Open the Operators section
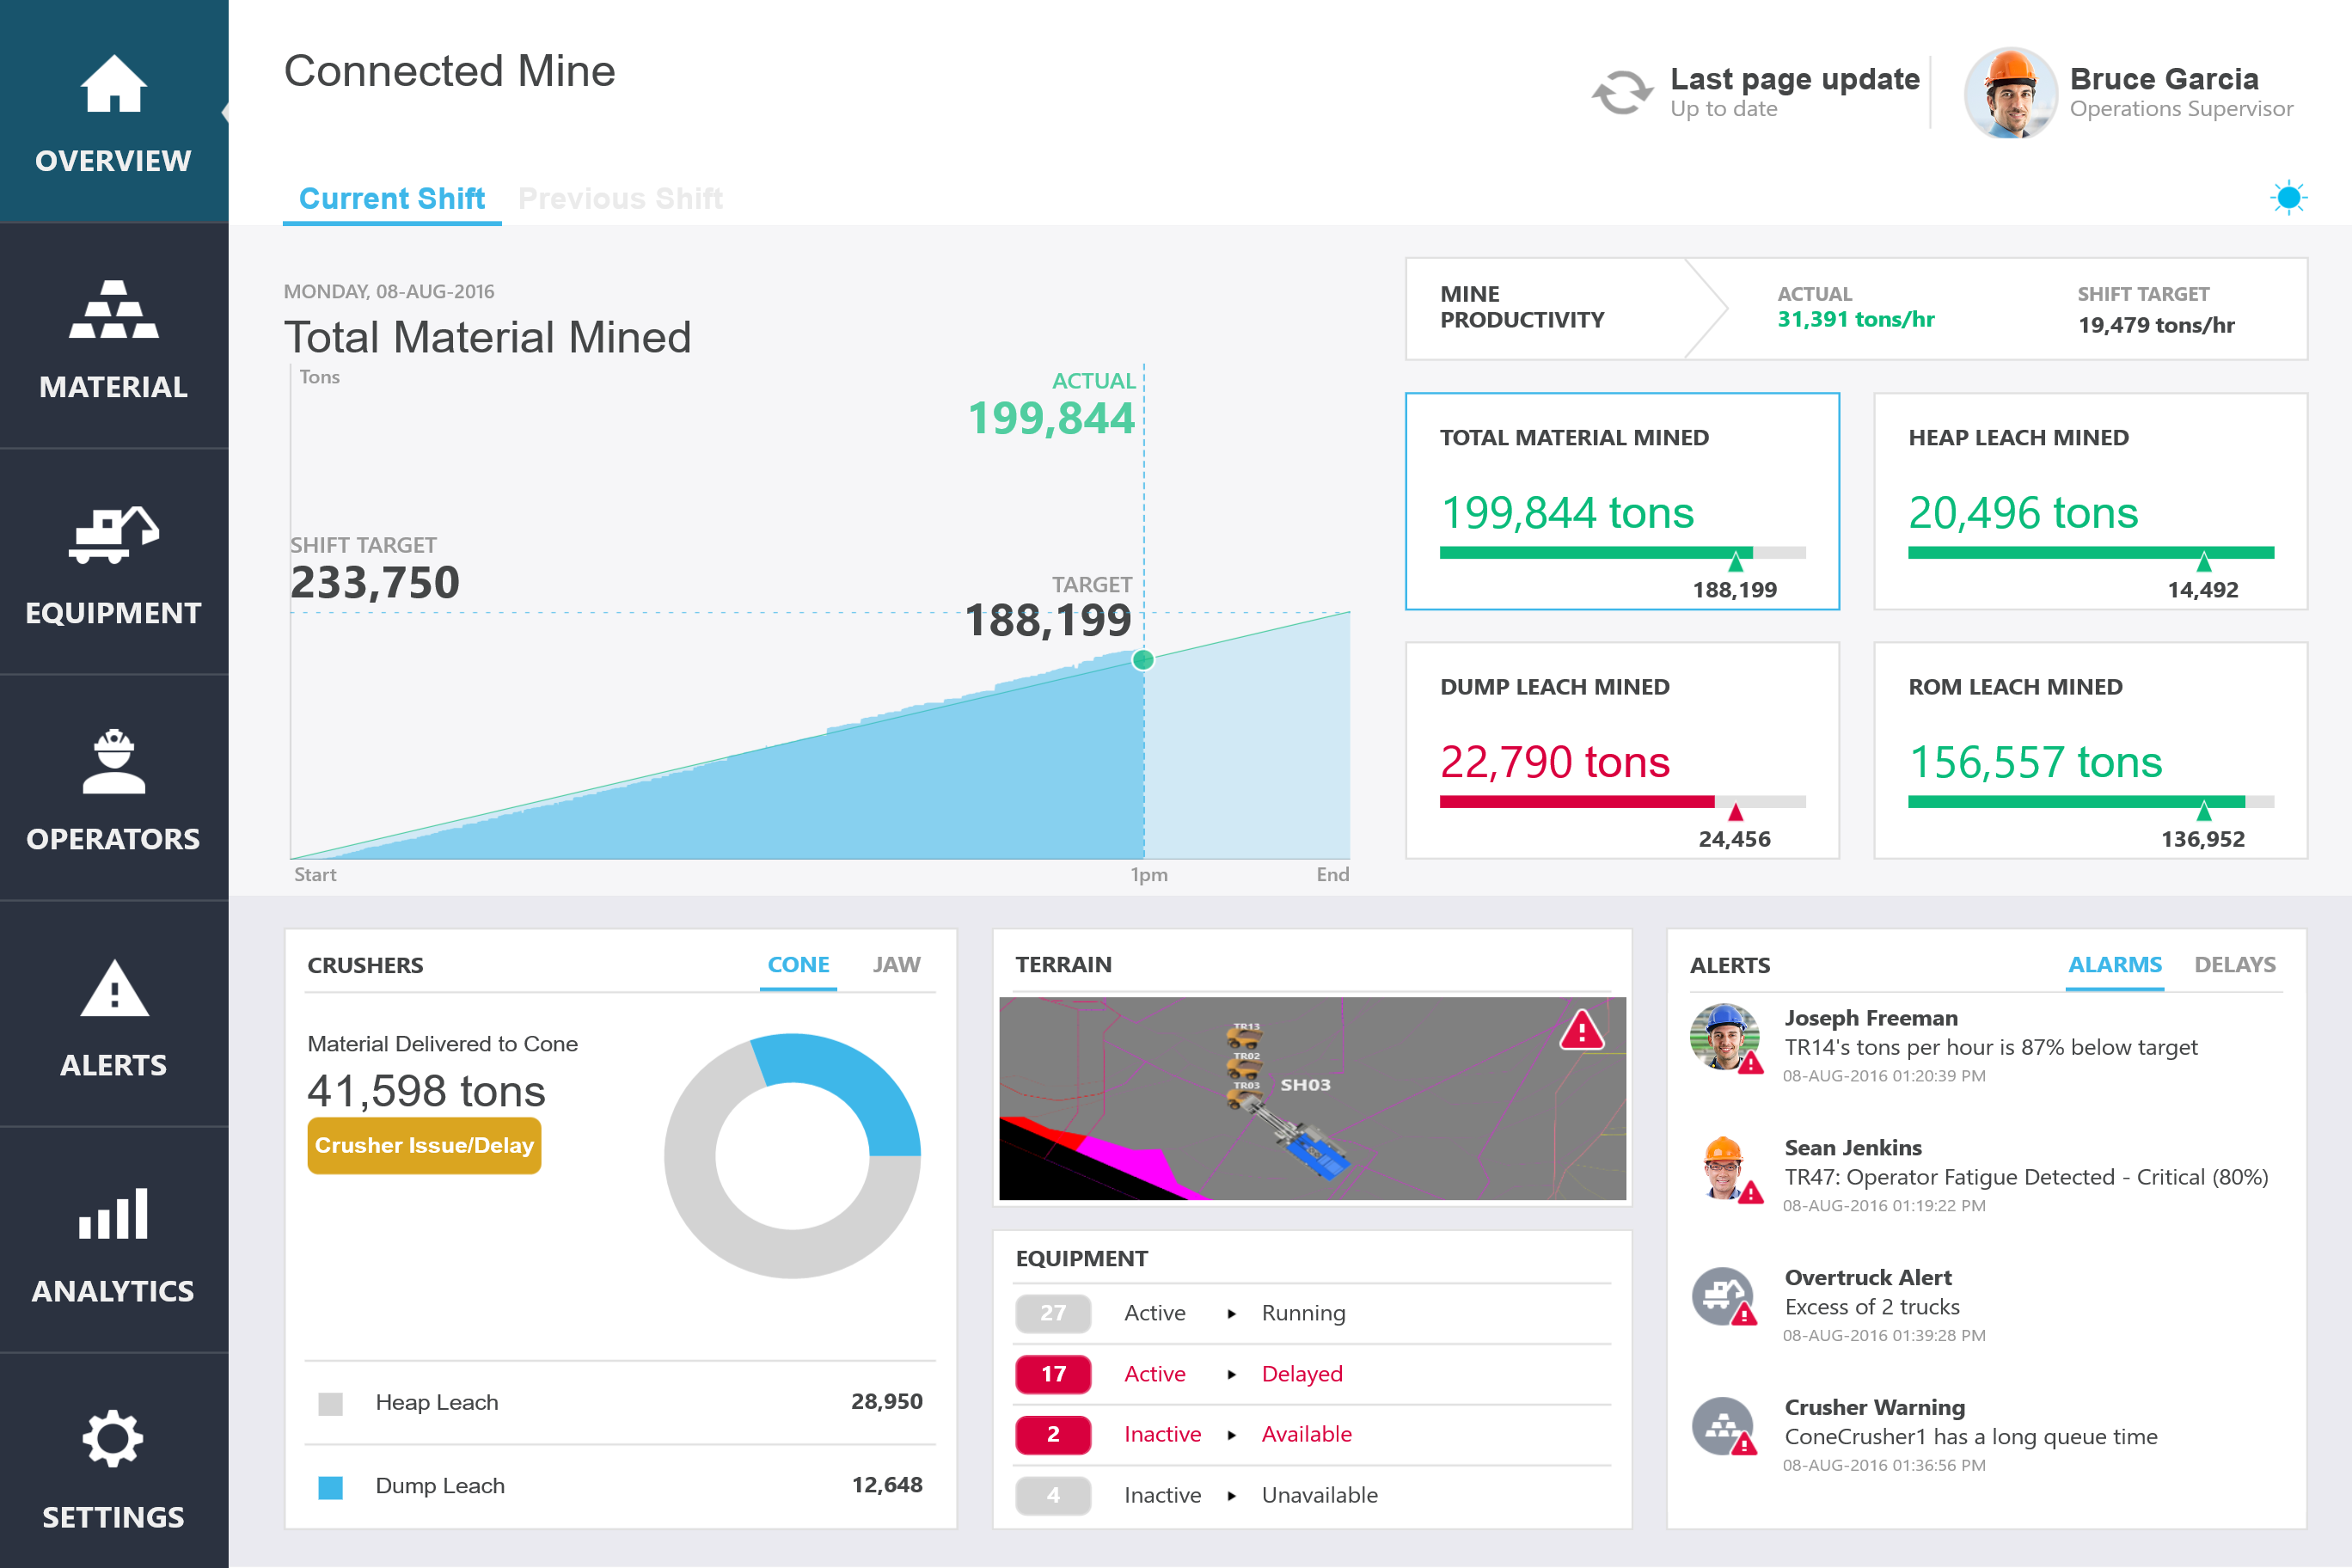 click(113, 762)
